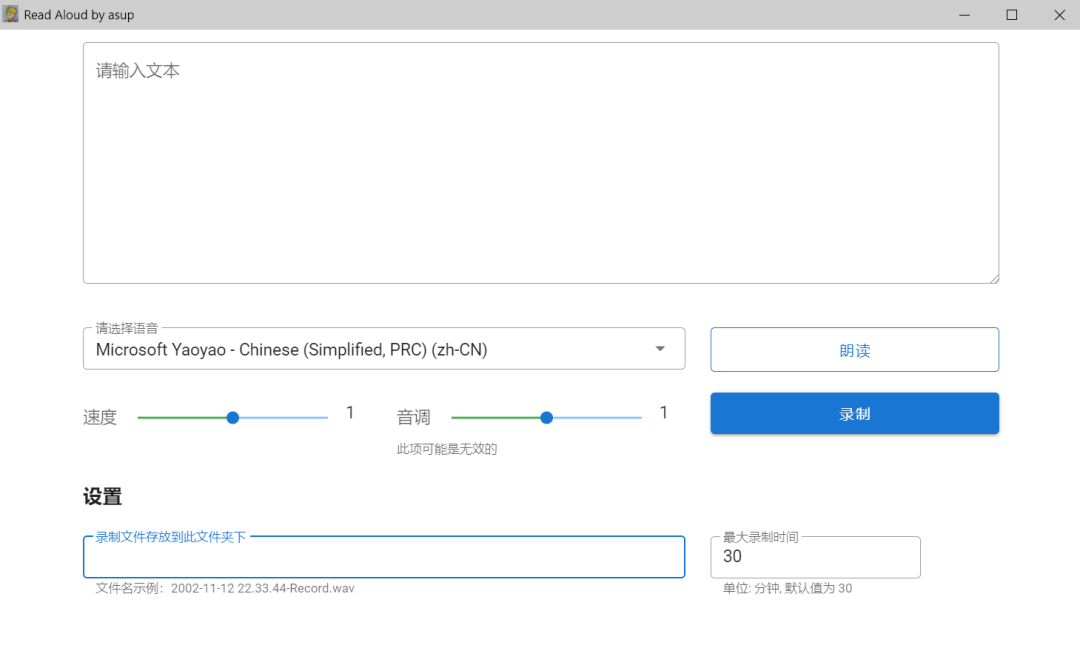
Task: Click the file name example 2002-11-12 22.33.44-Record.wav
Action: [262, 588]
